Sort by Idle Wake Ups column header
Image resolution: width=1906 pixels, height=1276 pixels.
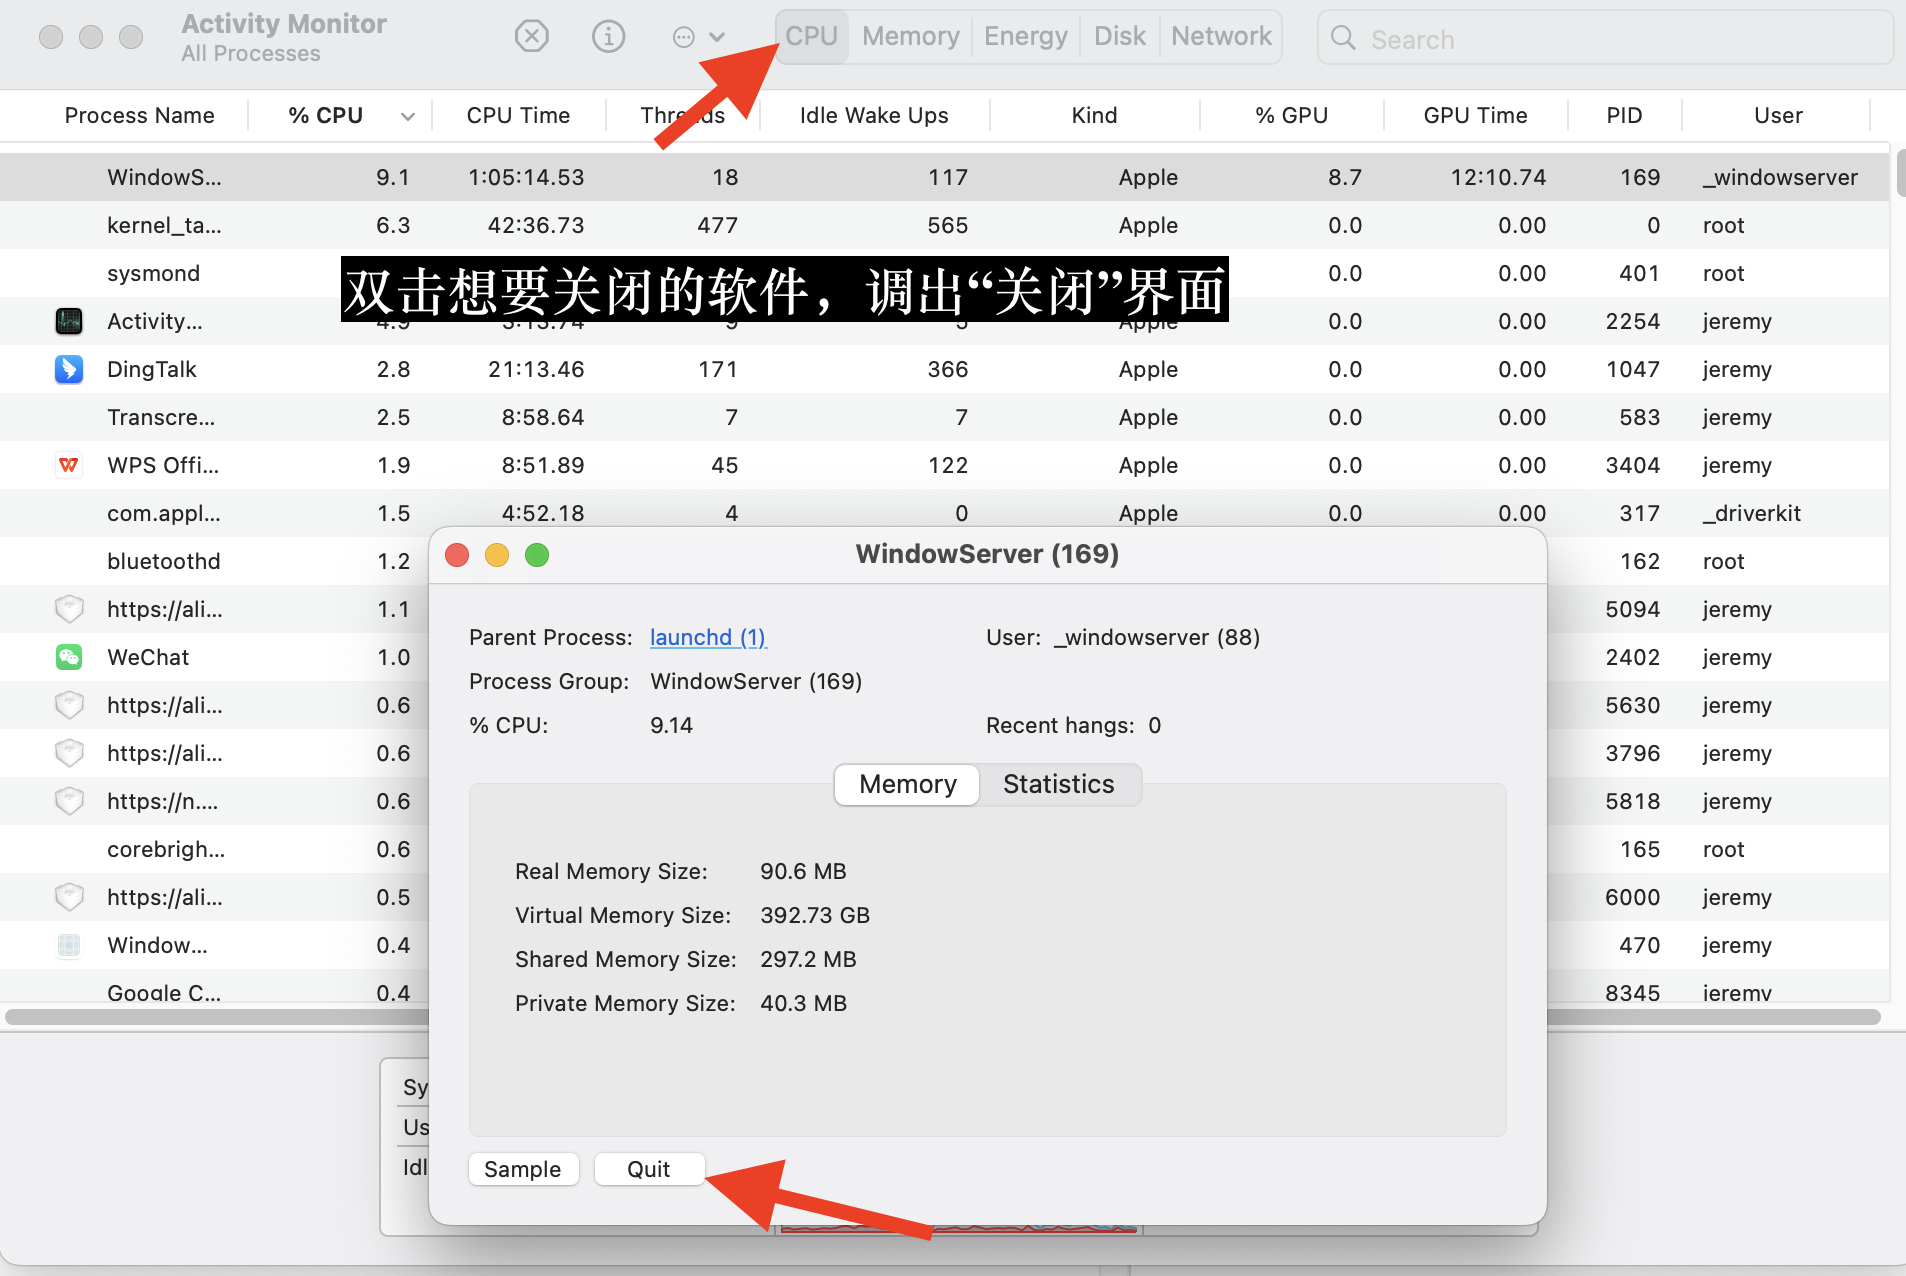tap(874, 115)
